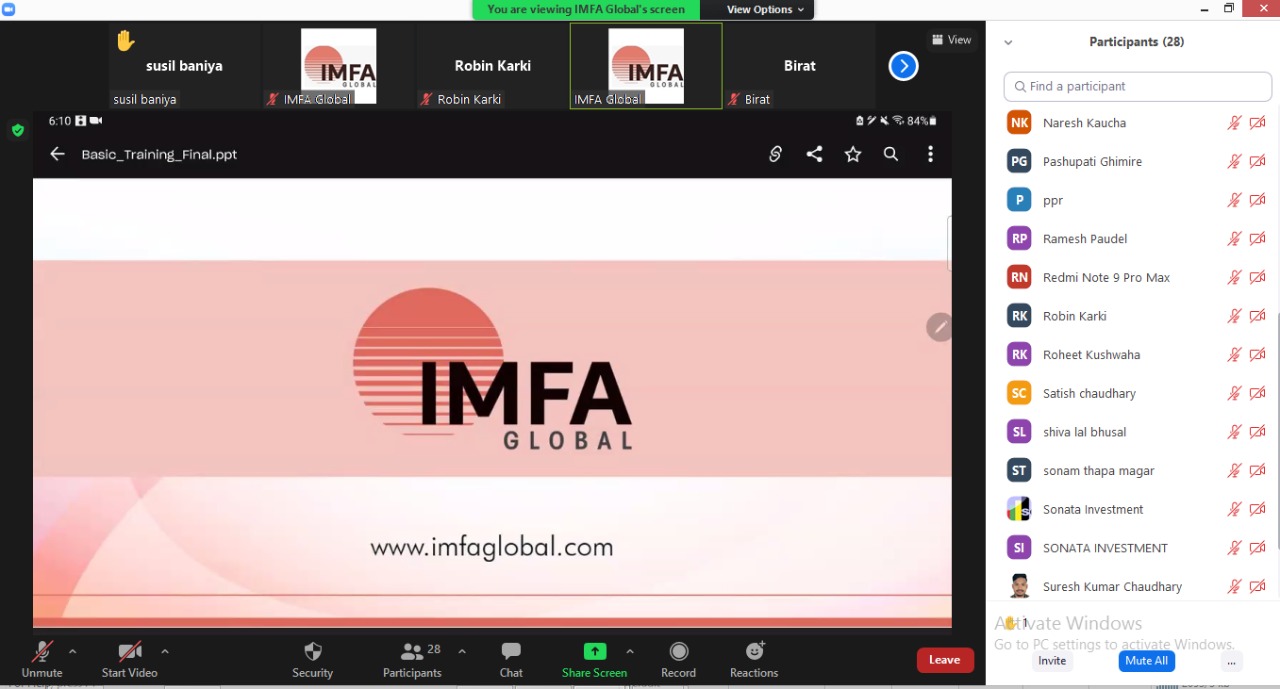Go back from Basic_Training_Final.ppt

click(57, 154)
